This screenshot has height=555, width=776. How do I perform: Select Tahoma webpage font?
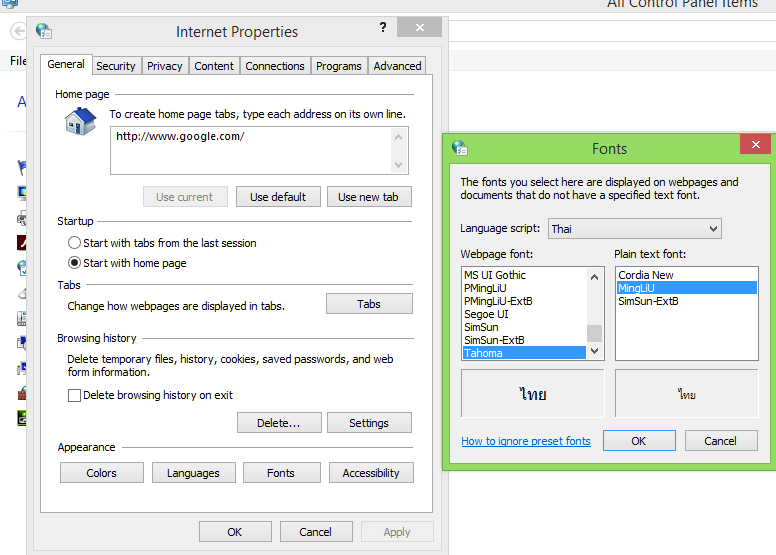click(524, 353)
